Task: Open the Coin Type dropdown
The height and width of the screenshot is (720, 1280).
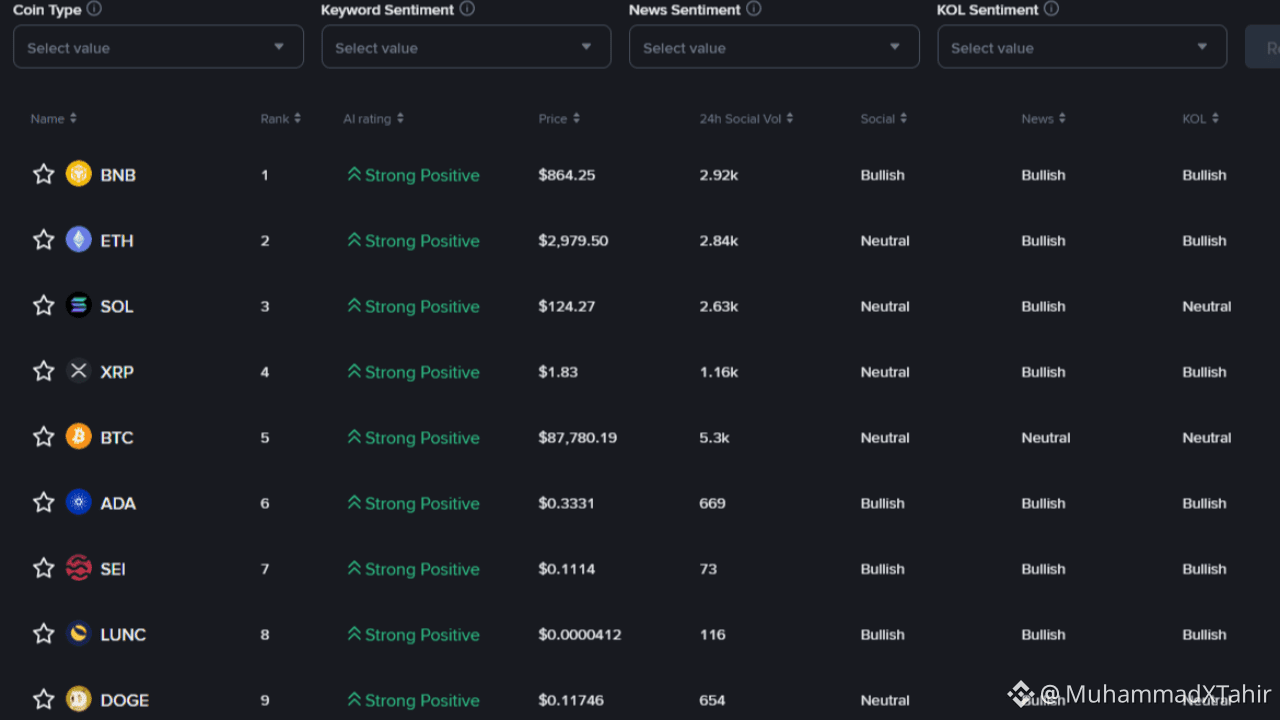Action: (158, 47)
